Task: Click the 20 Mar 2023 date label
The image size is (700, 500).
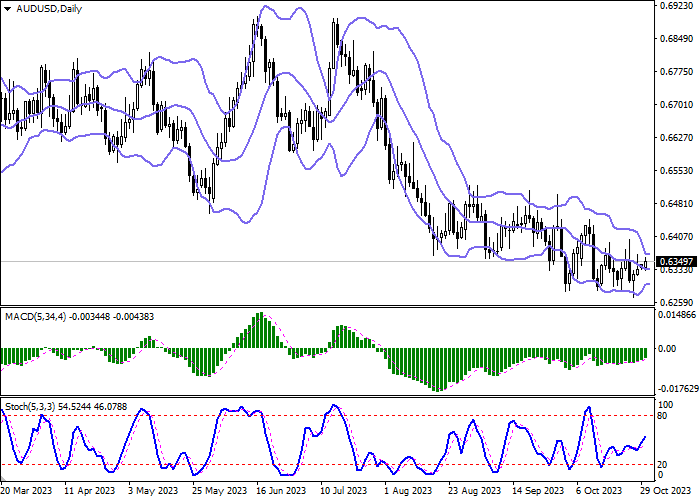Action: 26,491
